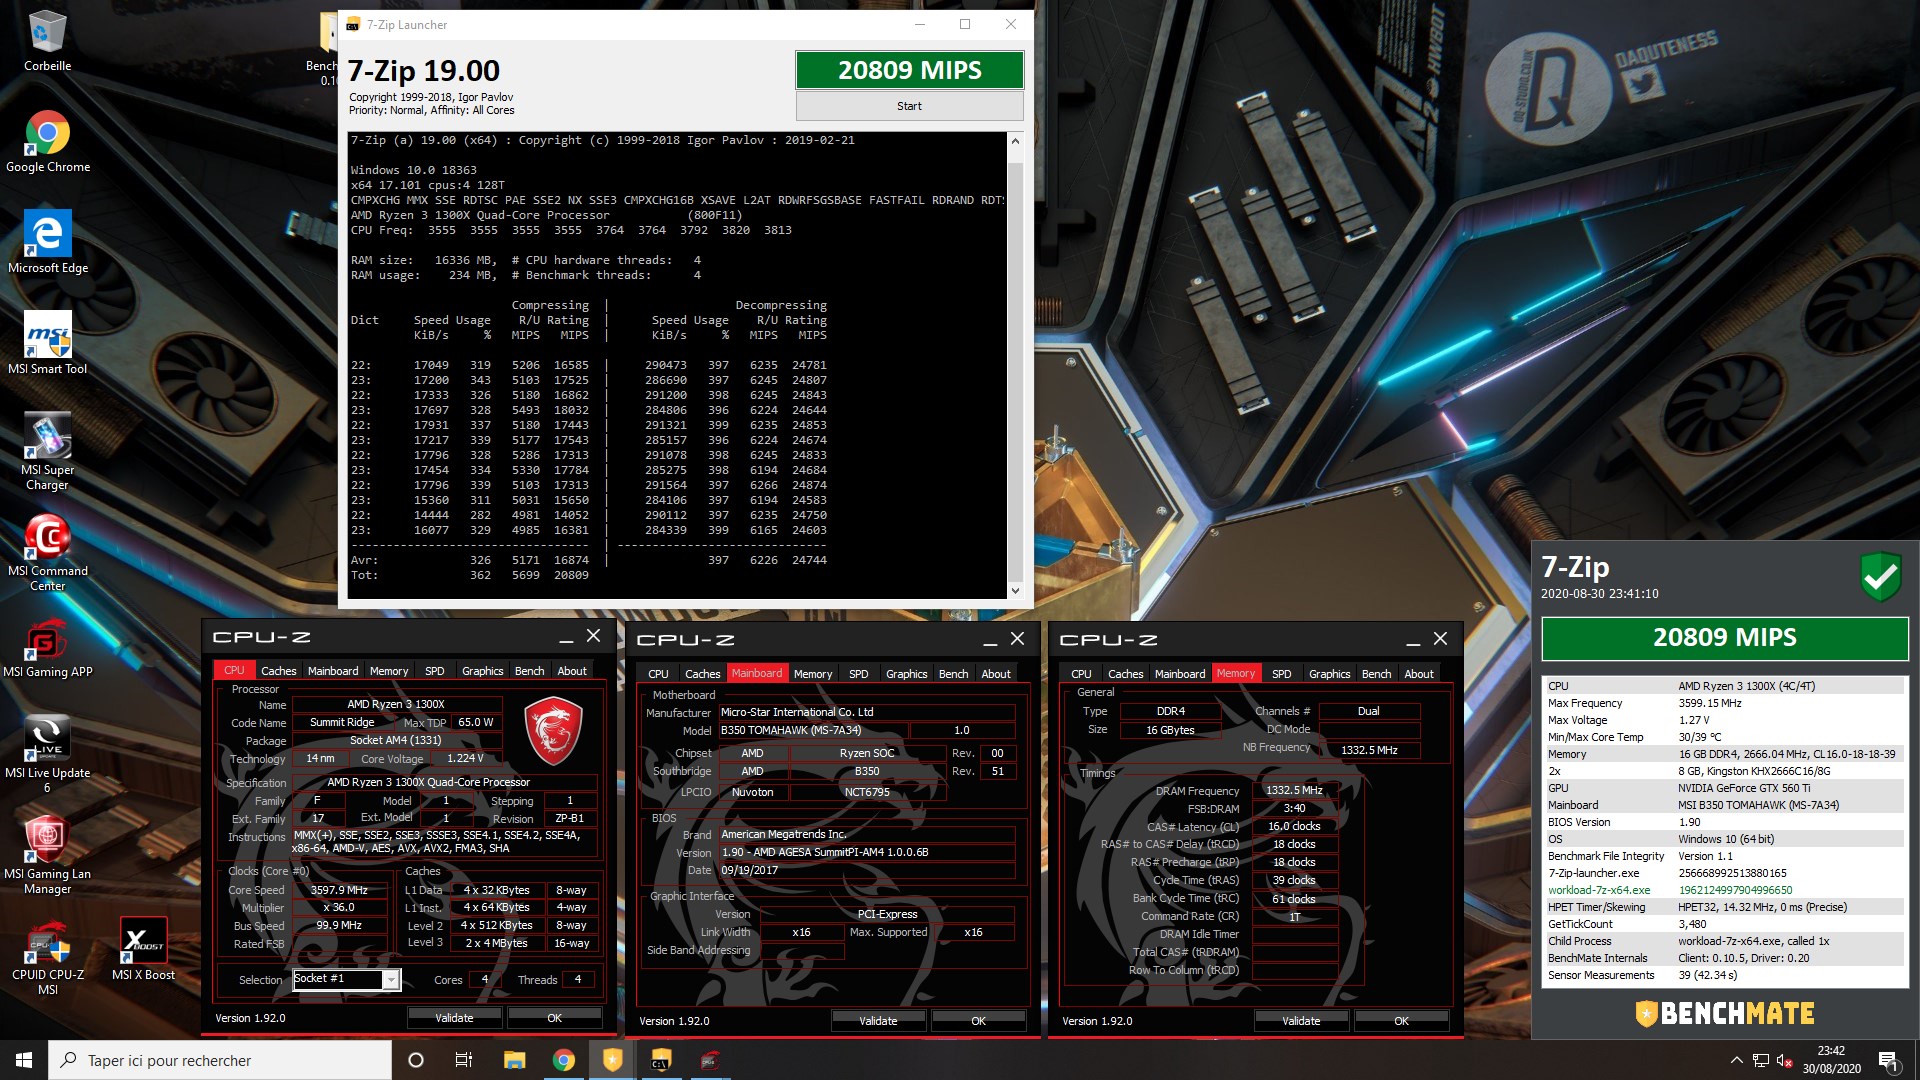1920x1080 pixels.
Task: Open Chrome from the taskbar
Action: (x=563, y=1060)
